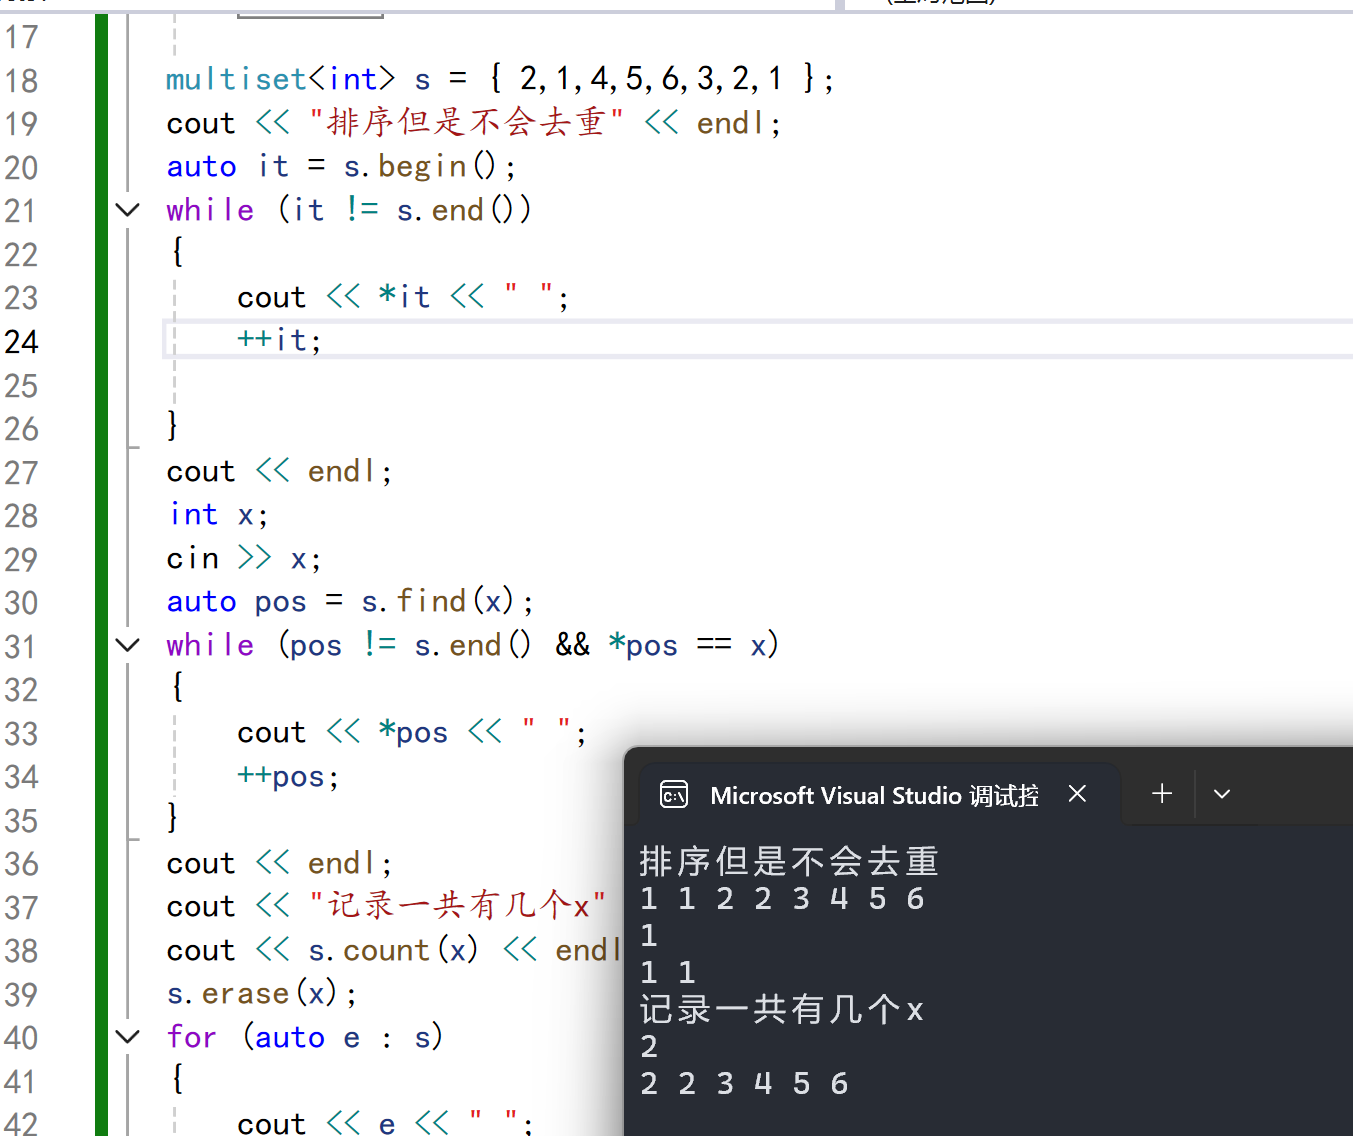Click the command prompt icon on the terminal tab
1353x1136 pixels.
[x=674, y=794]
